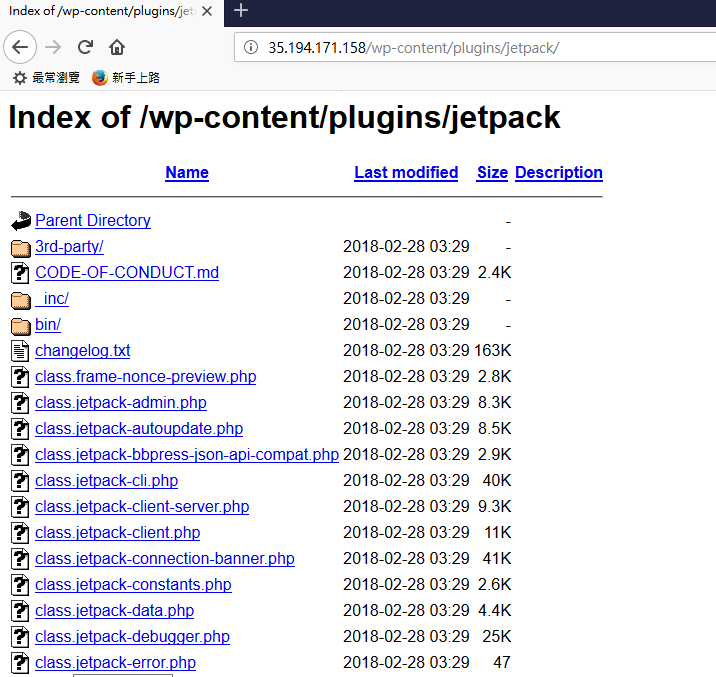This screenshot has height=677, width=716.
Task: Click the modified date of 3rd-party/ row
Action: click(x=406, y=247)
